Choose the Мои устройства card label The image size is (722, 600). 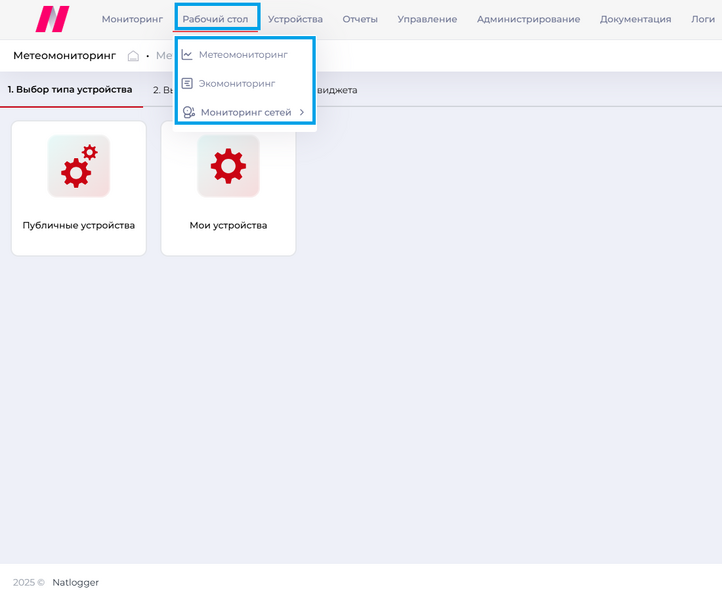pyautogui.click(x=228, y=225)
